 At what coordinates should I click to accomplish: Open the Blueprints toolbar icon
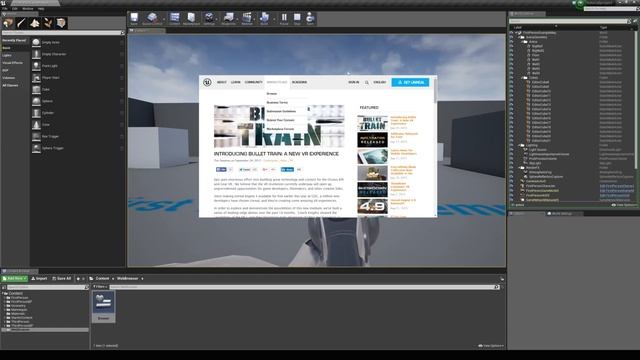[229, 18]
